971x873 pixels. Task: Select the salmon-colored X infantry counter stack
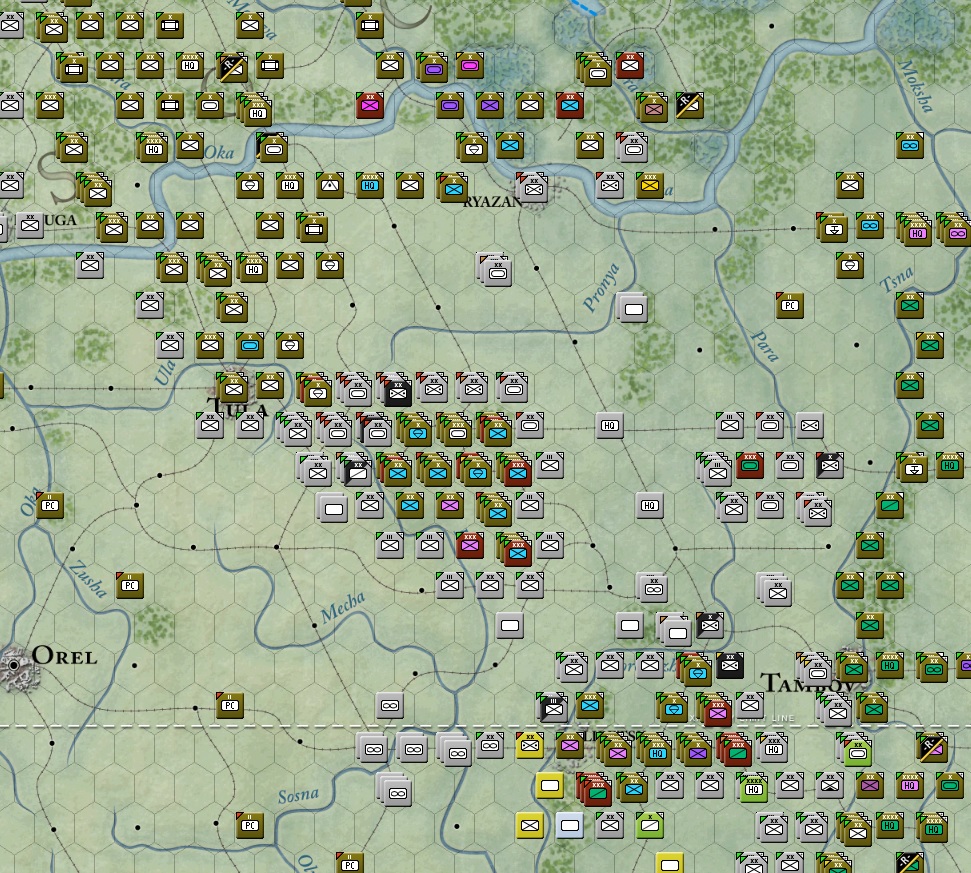pos(653,108)
